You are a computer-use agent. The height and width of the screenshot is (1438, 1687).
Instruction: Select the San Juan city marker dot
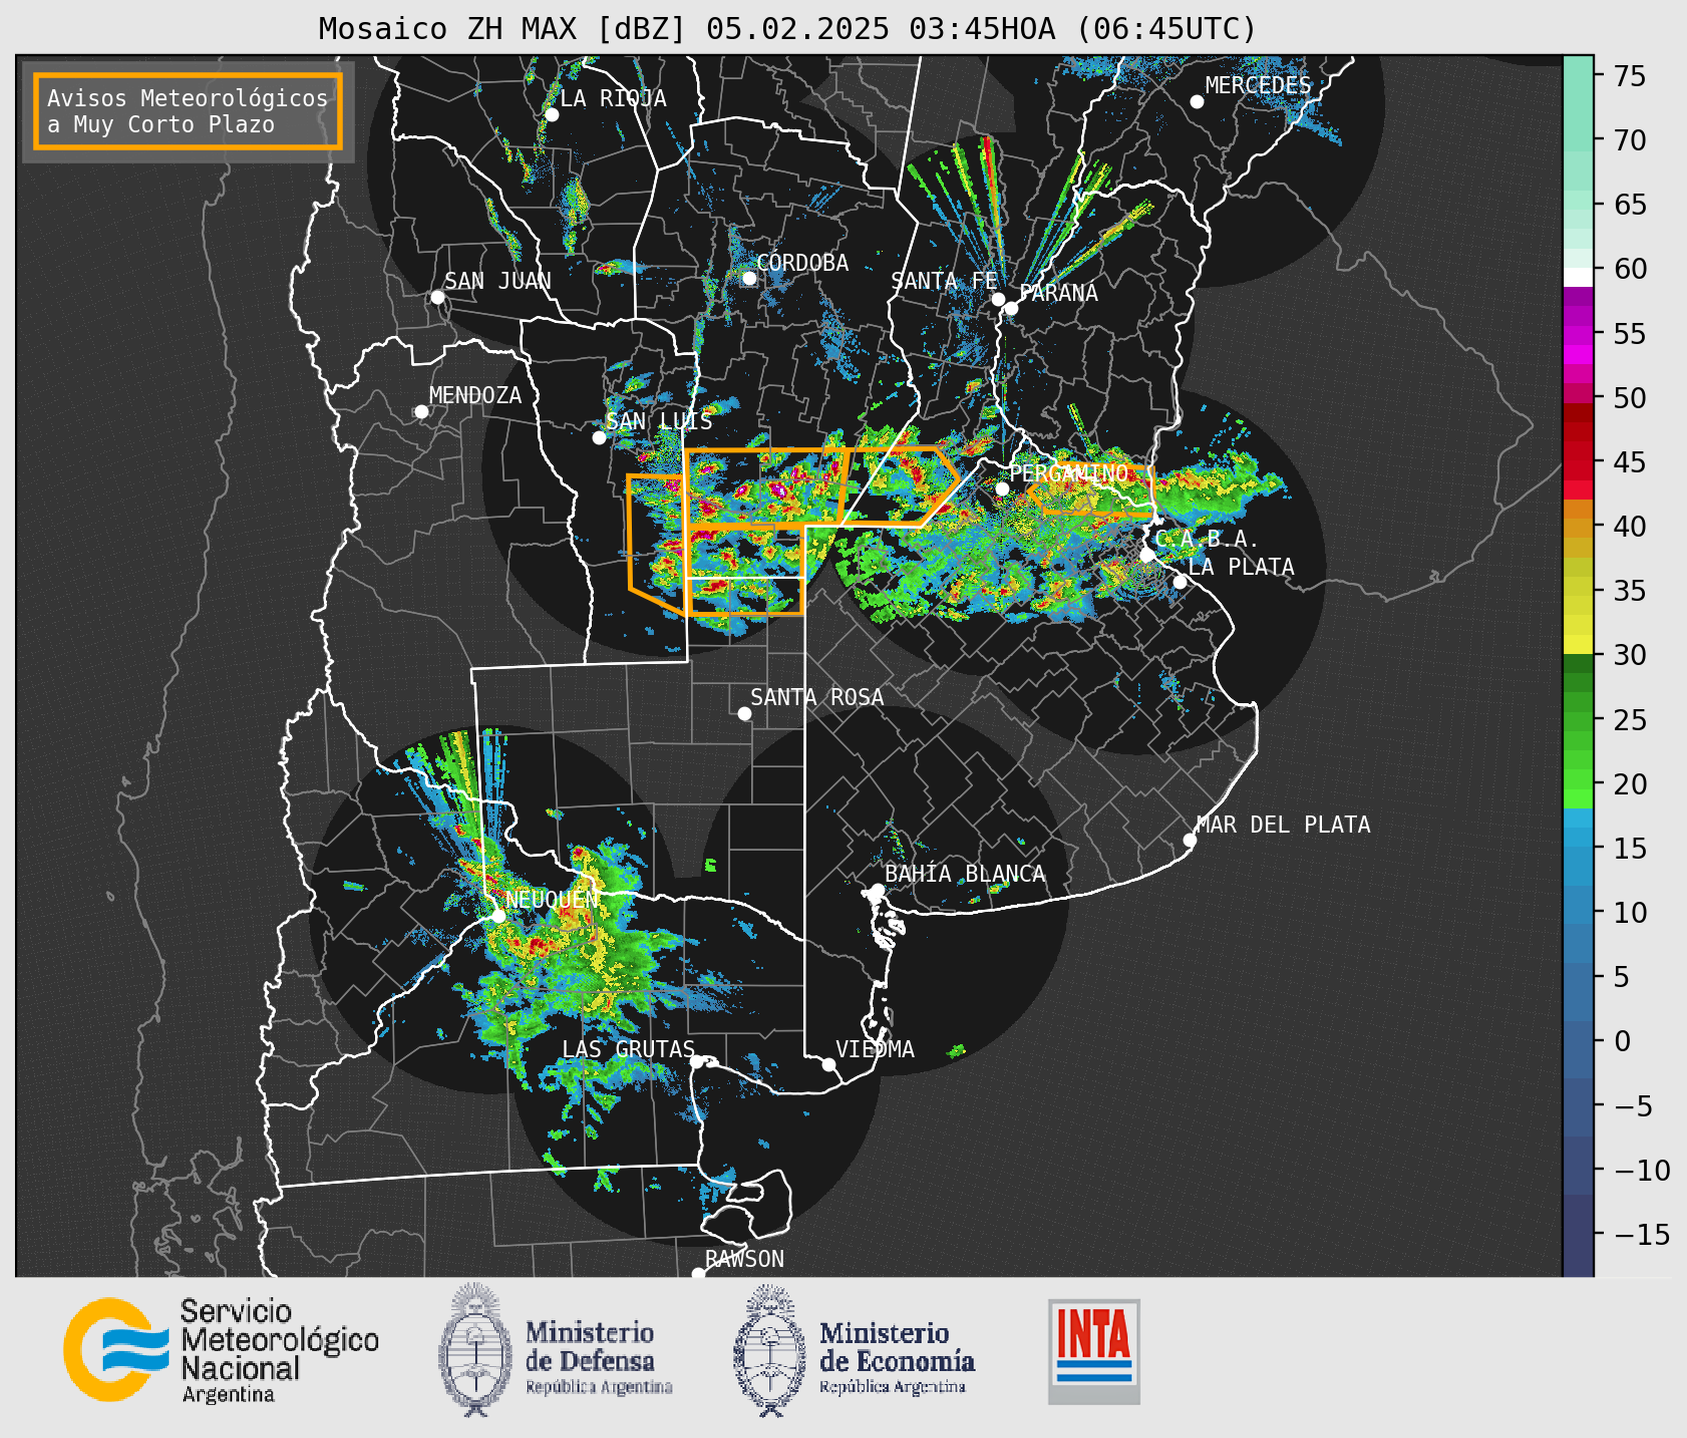pos(437,297)
